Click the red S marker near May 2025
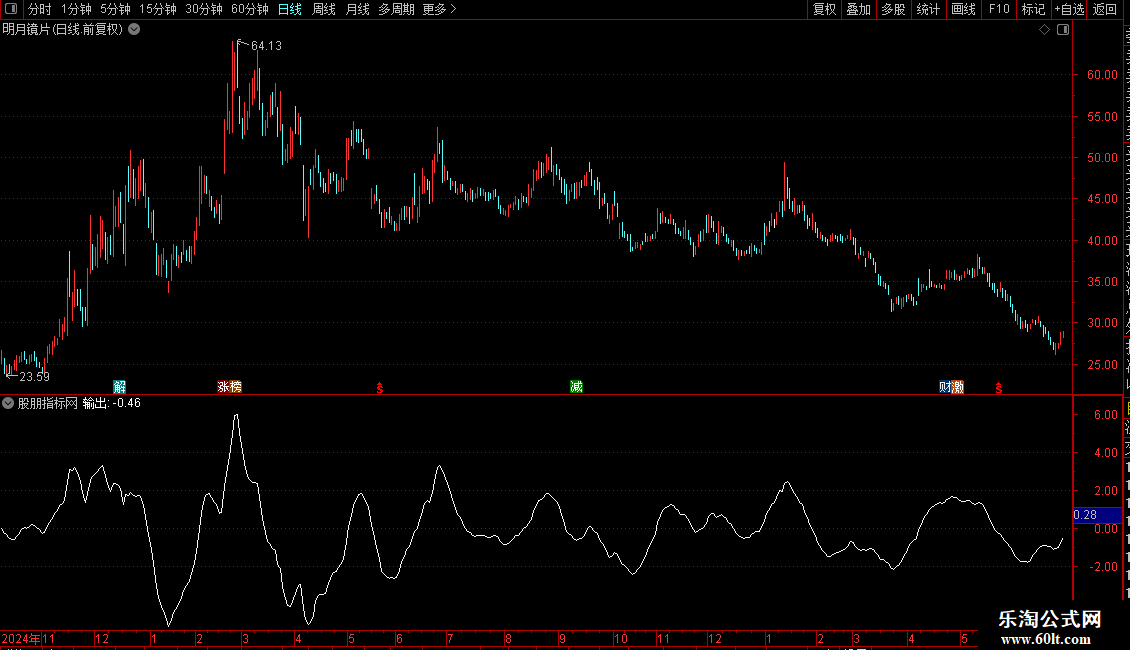This screenshot has width=1130, height=650. (x=999, y=388)
